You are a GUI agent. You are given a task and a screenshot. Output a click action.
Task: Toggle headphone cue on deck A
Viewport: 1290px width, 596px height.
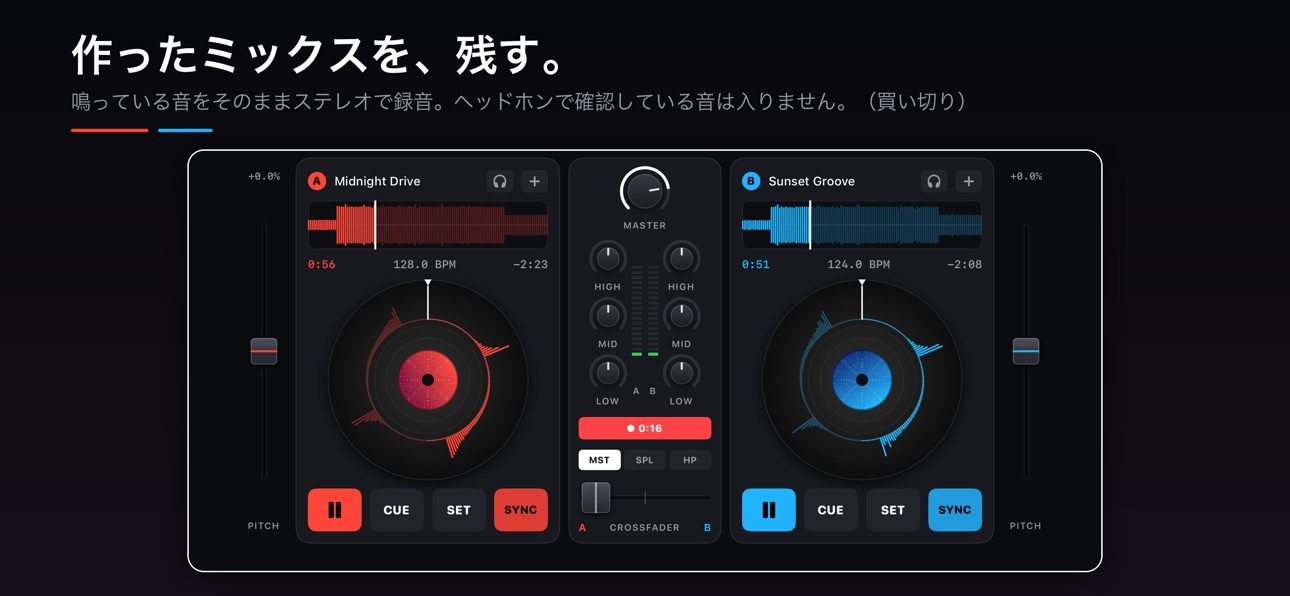pos(499,181)
